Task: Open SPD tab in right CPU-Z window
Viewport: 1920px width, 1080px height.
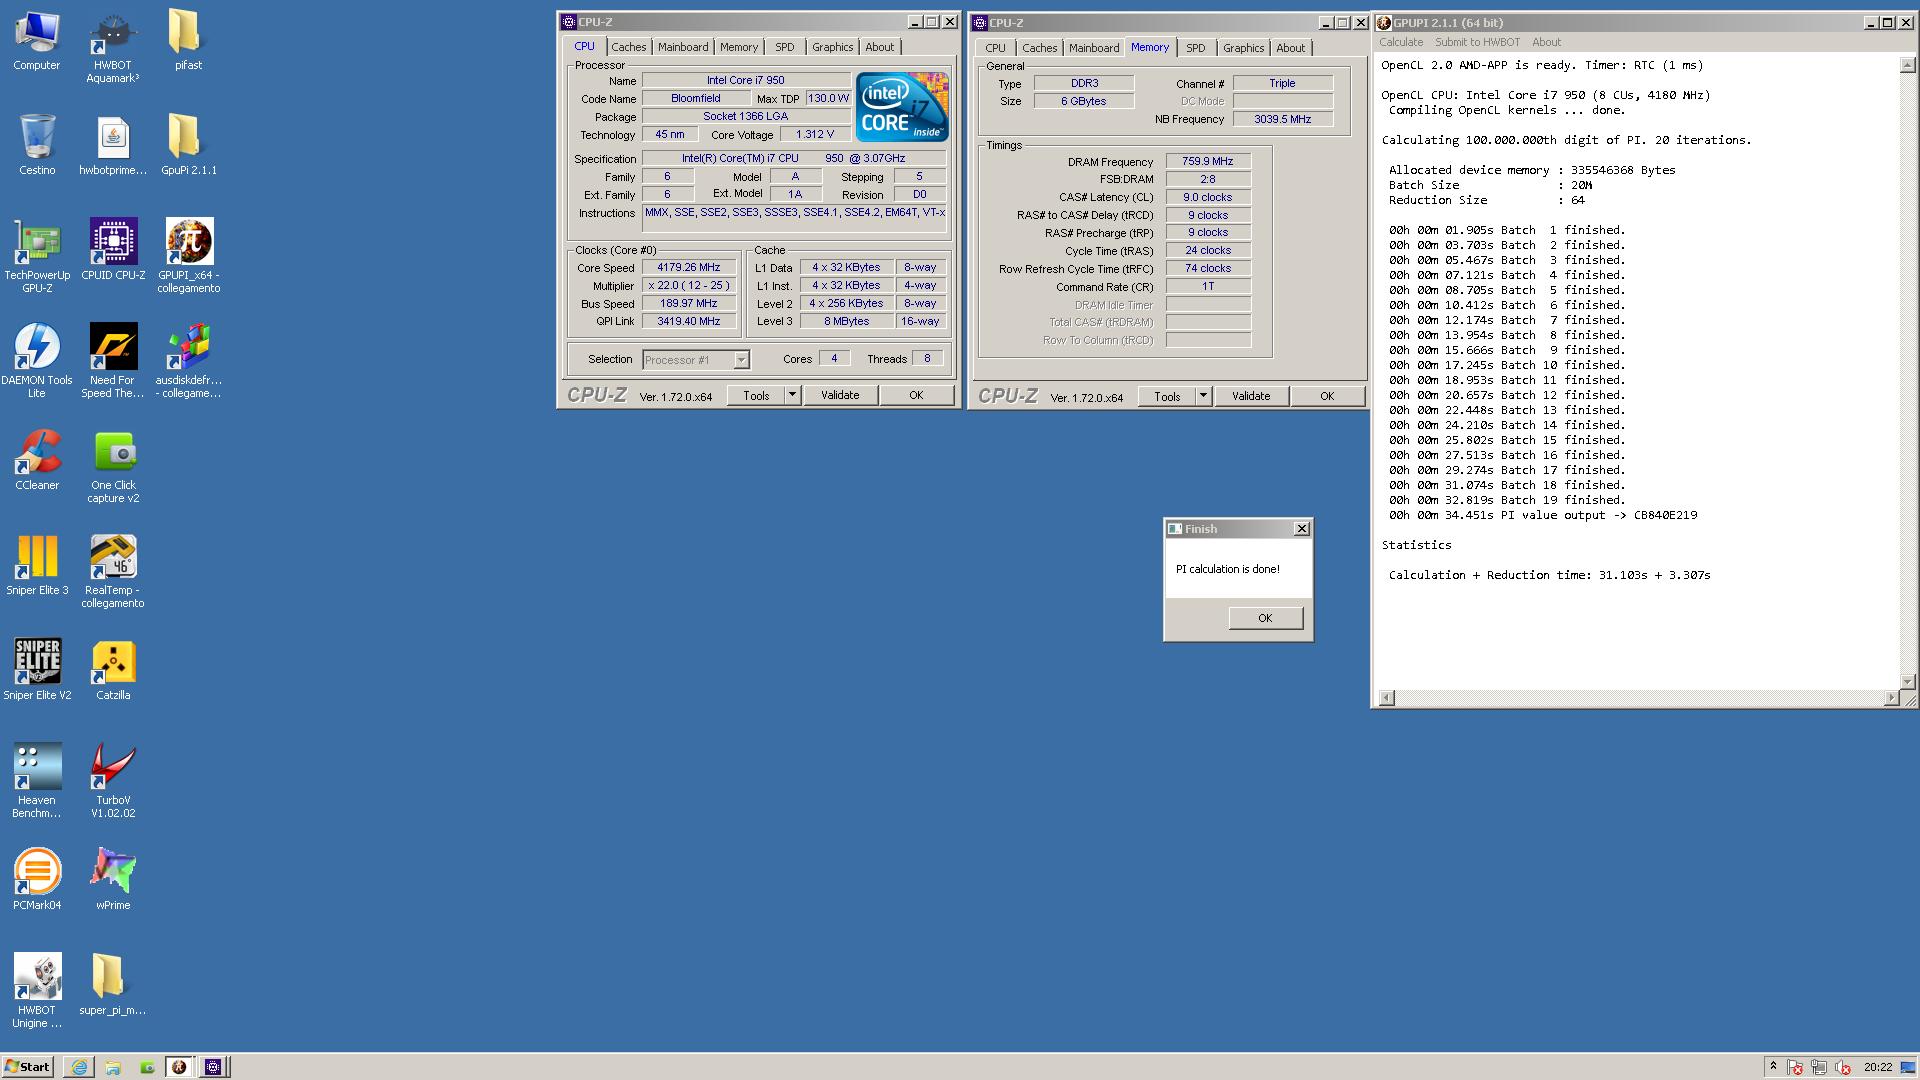Action: tap(1196, 48)
